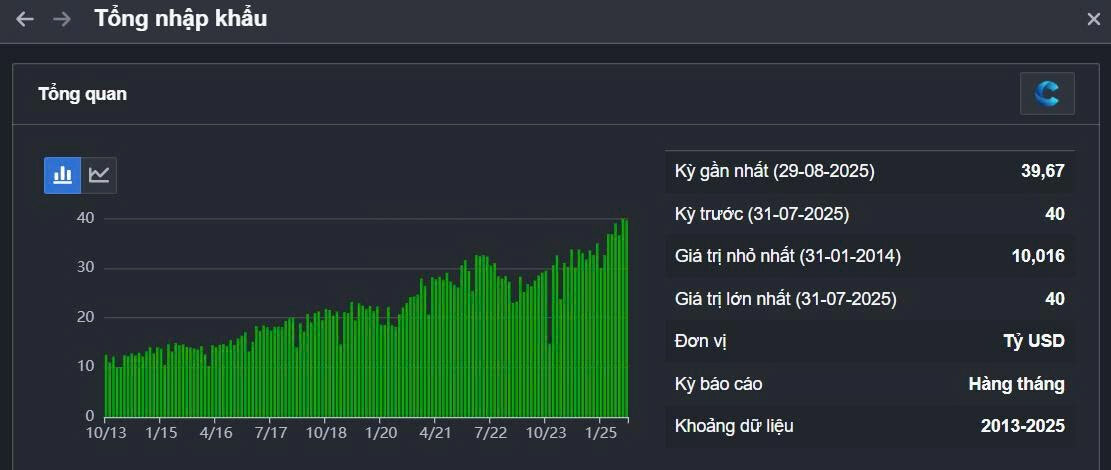This screenshot has height=470, width=1111.
Task: Click the minimum value 10,016
Action: coord(1039,257)
